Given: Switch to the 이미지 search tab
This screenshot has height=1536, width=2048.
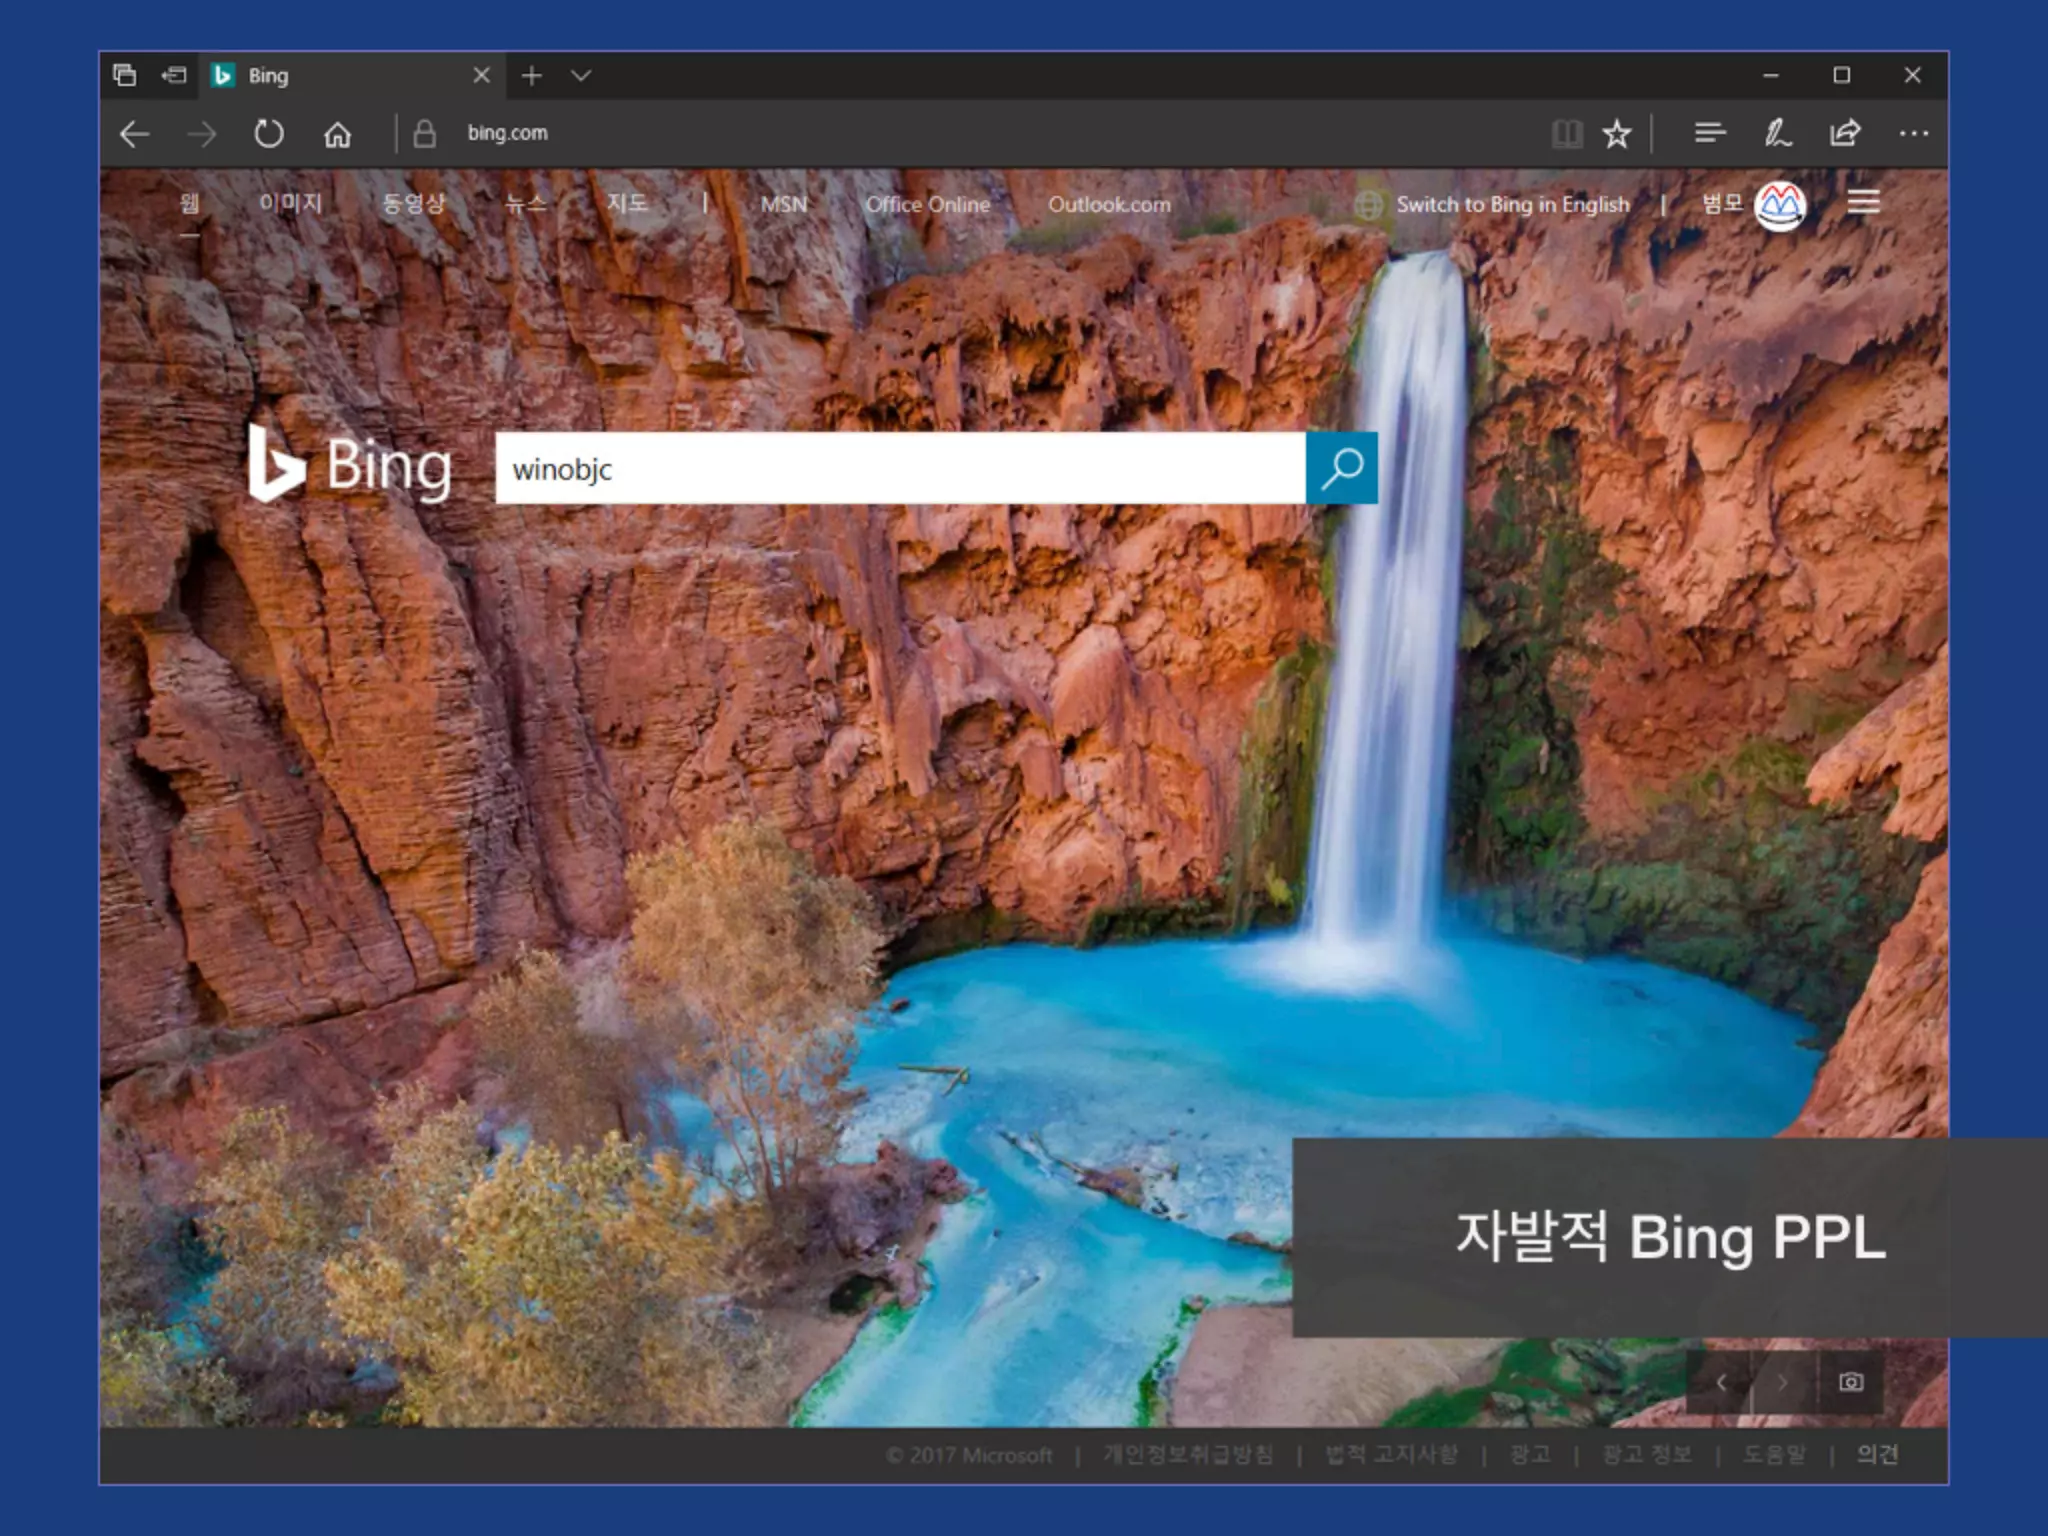Looking at the screenshot, I should click(290, 203).
